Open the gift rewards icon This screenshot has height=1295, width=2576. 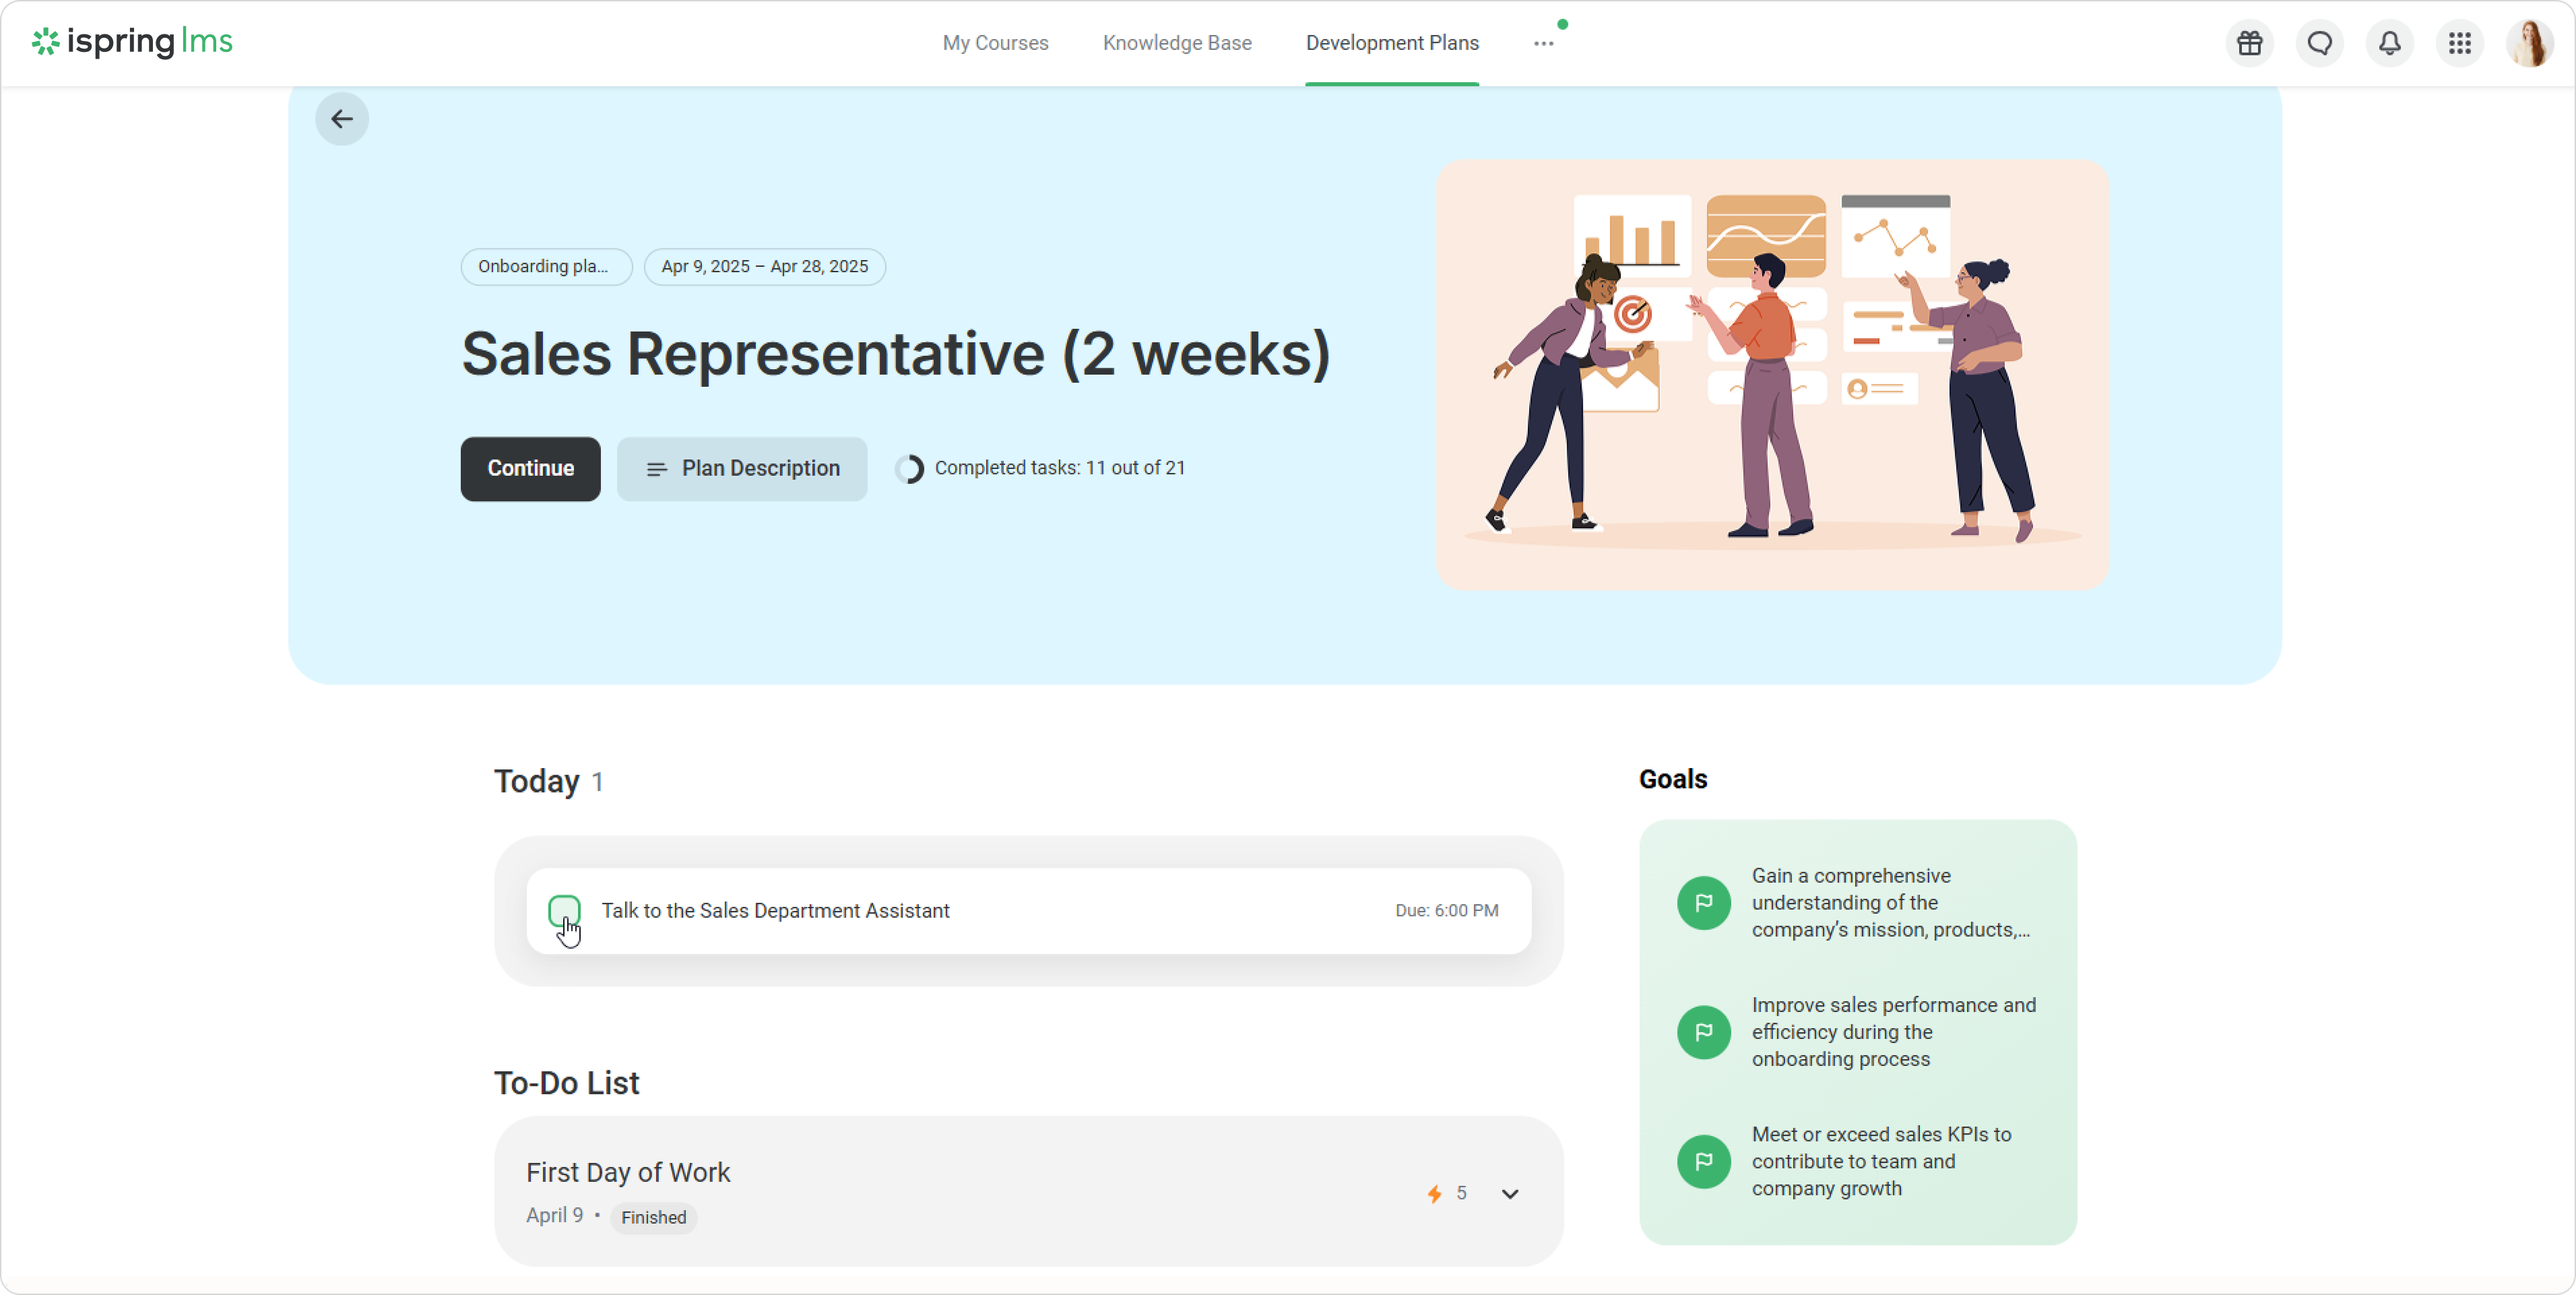[2249, 43]
